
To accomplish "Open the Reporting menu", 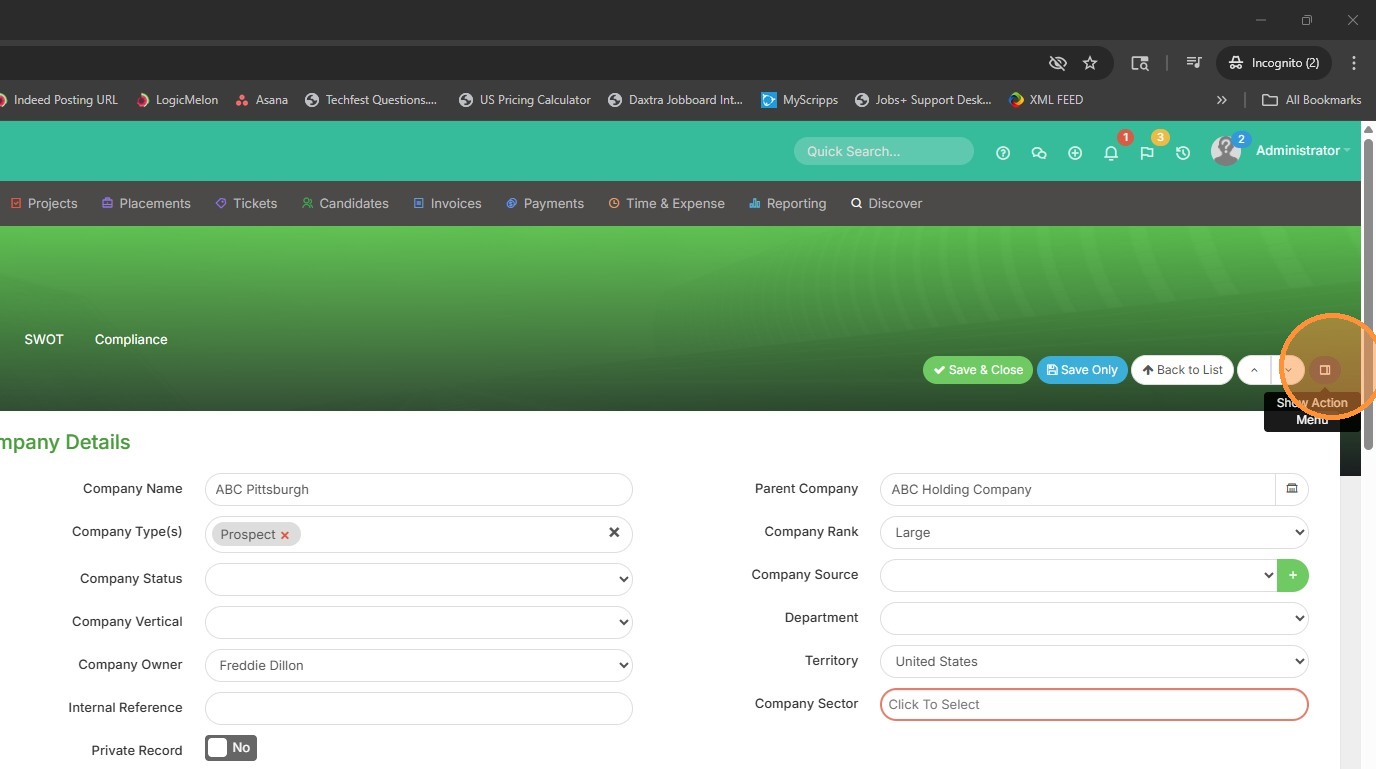I will [x=788, y=203].
